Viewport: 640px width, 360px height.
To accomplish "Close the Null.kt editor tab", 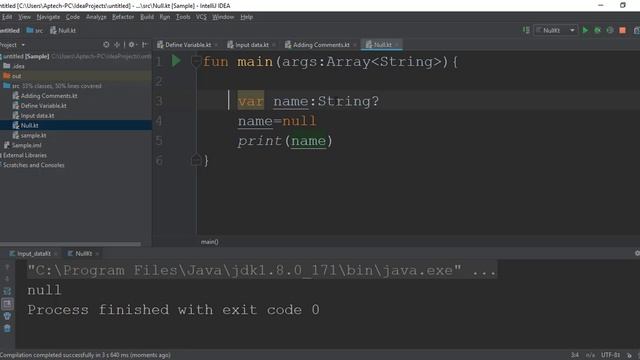I will click(x=397, y=45).
